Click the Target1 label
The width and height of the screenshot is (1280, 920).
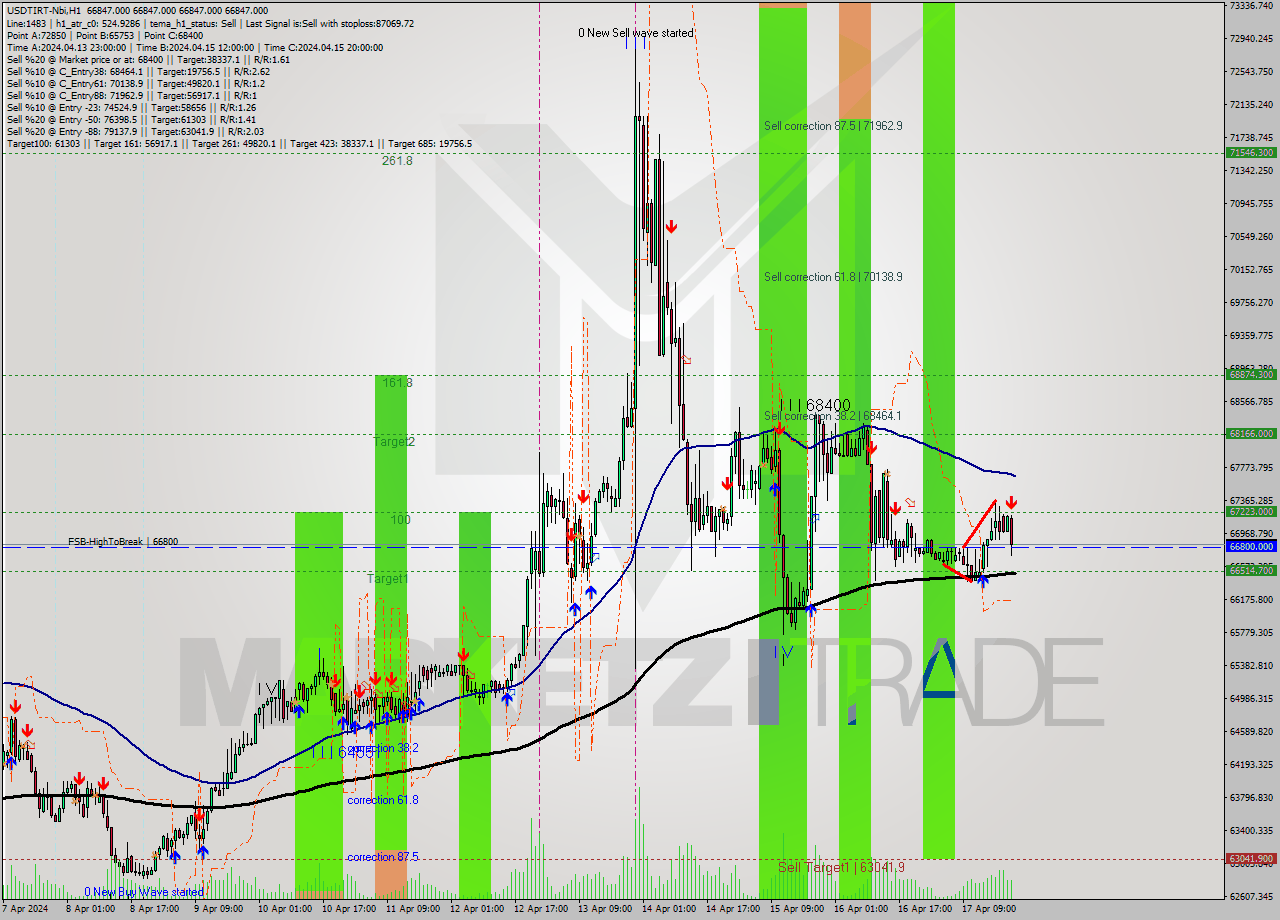[x=387, y=579]
